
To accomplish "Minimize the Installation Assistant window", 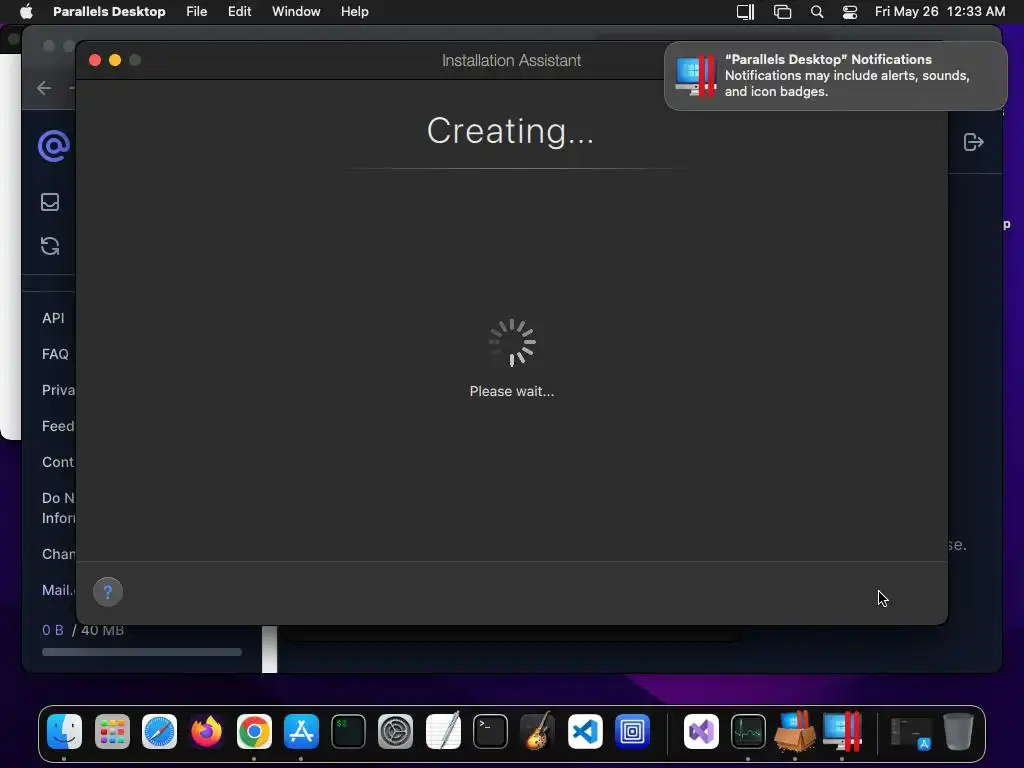I will (115, 60).
